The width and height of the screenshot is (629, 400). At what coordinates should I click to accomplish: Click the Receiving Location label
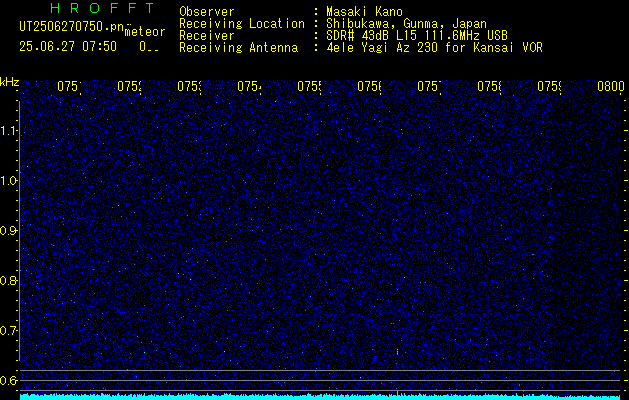[242, 24]
